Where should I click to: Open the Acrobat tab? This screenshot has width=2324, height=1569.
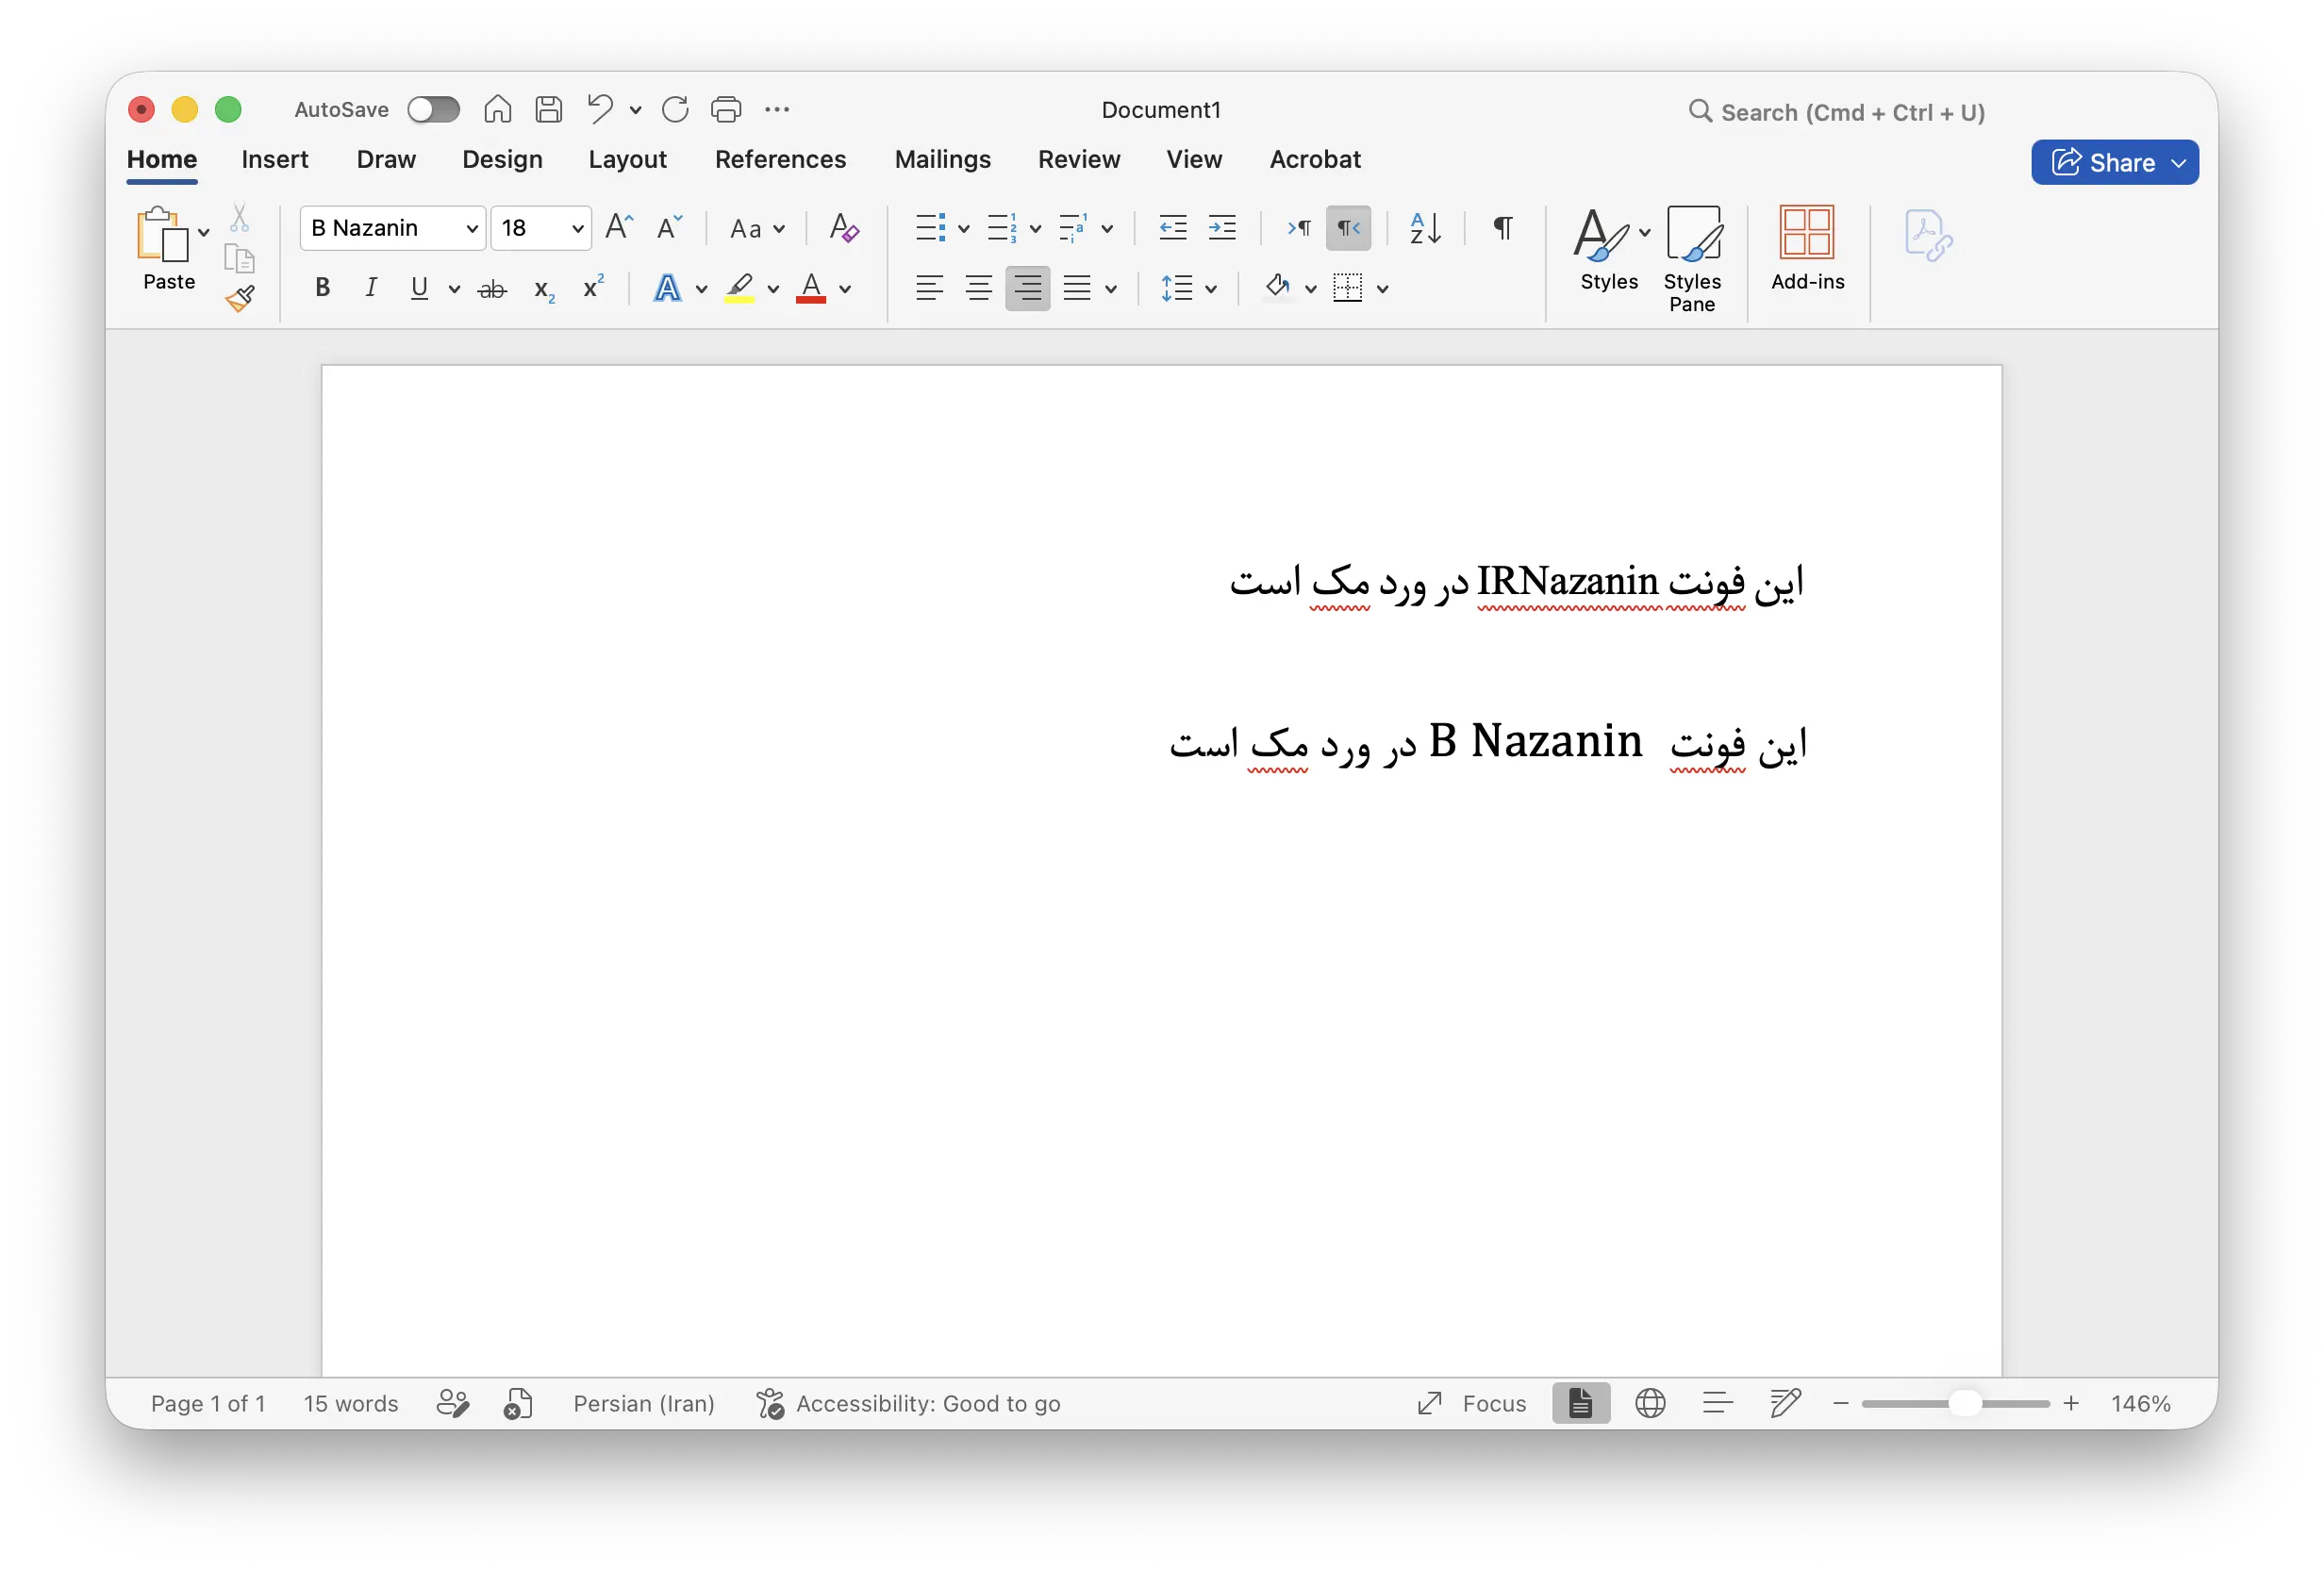click(x=1315, y=160)
